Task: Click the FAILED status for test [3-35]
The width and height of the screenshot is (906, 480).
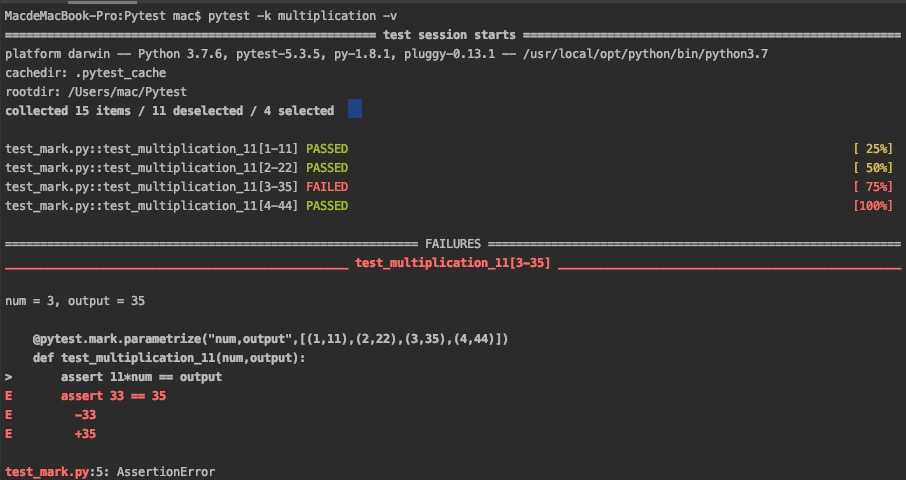Action: pyautogui.click(x=327, y=187)
